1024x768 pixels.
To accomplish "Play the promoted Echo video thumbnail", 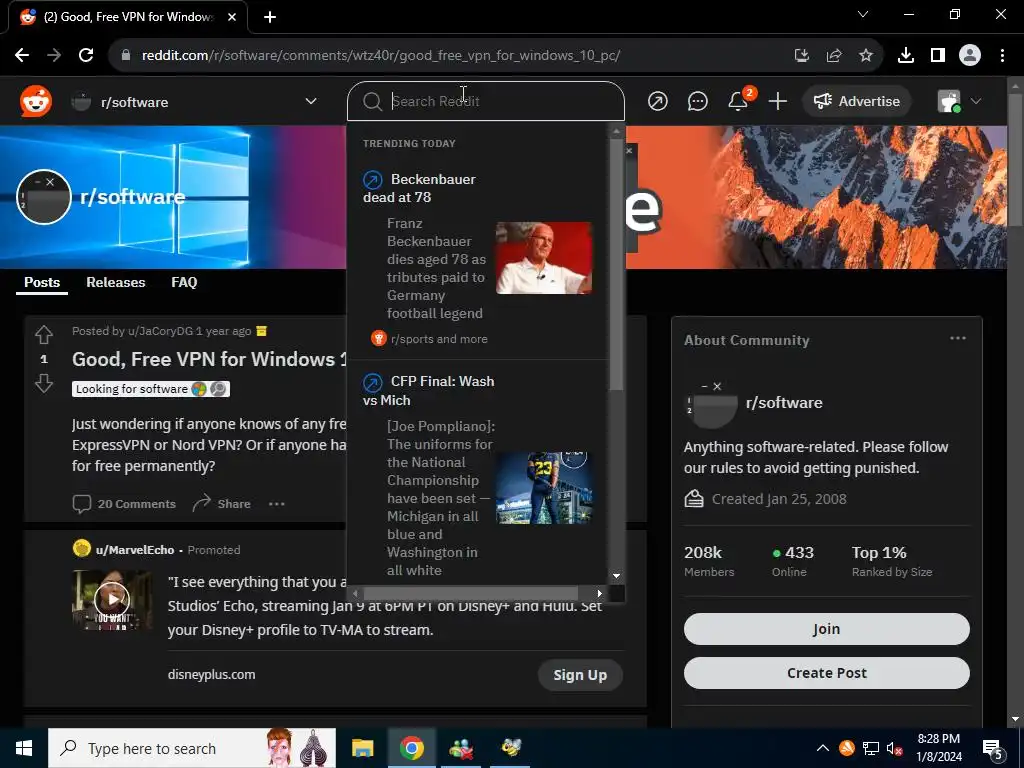I will [x=112, y=599].
